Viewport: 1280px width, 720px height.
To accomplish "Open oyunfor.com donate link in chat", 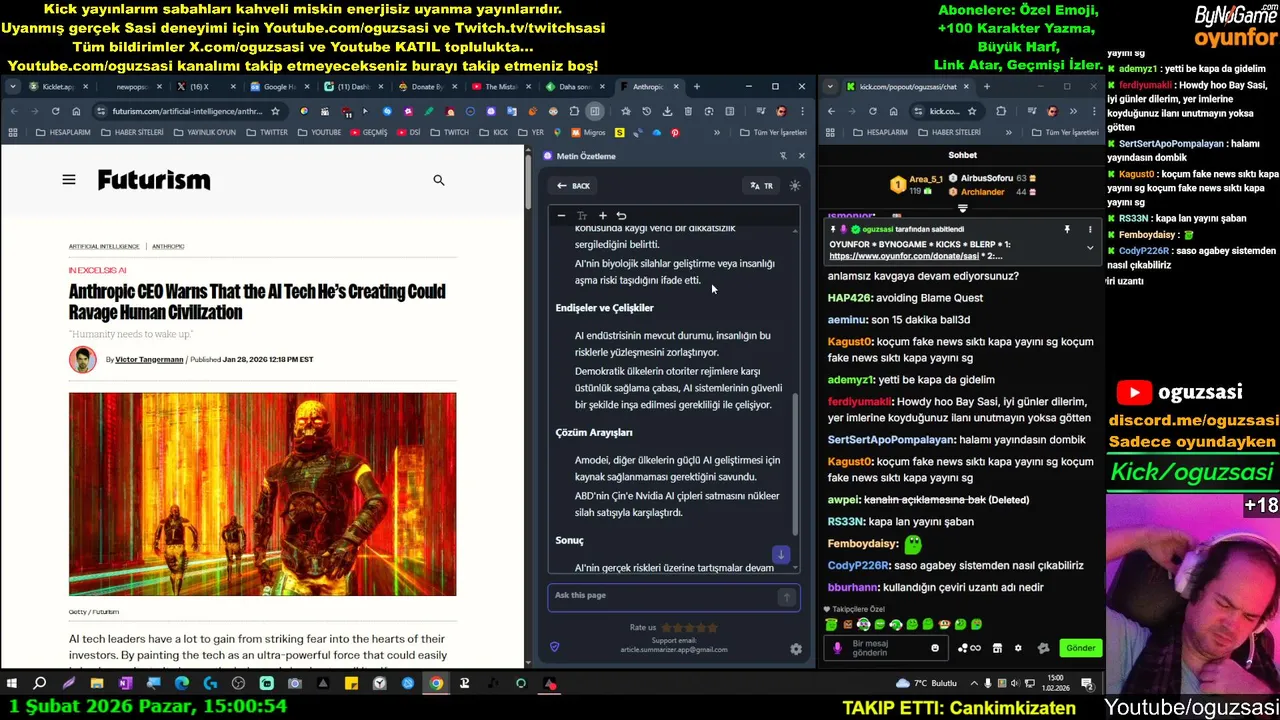I will click(903, 256).
